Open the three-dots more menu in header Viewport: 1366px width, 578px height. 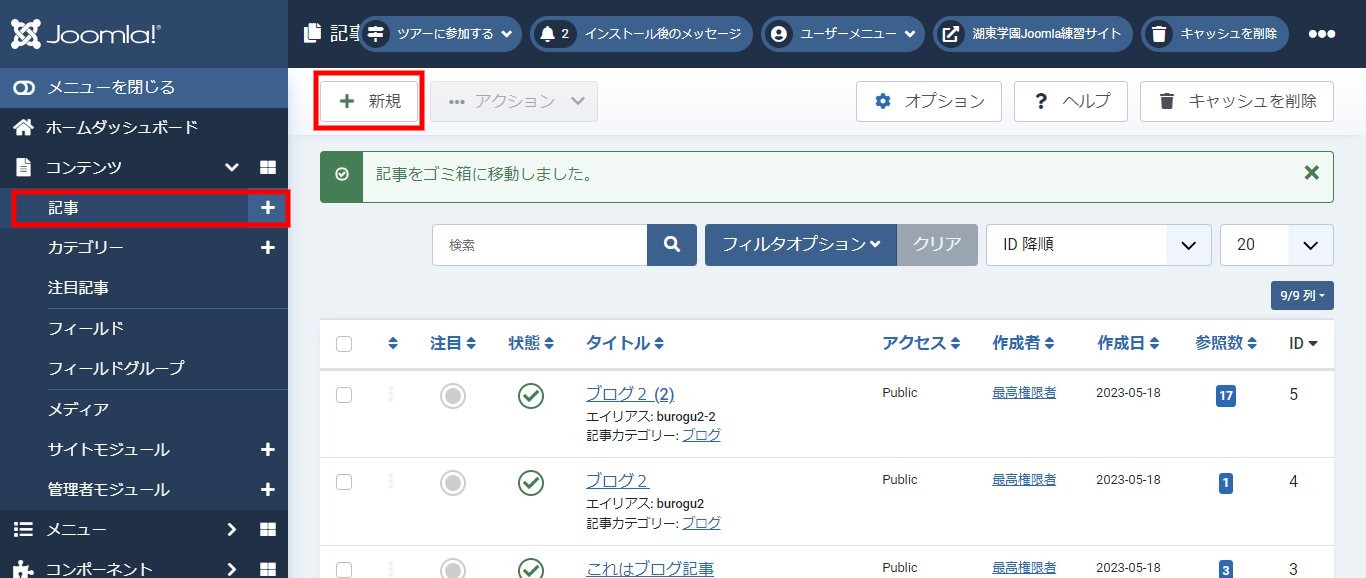1321,34
